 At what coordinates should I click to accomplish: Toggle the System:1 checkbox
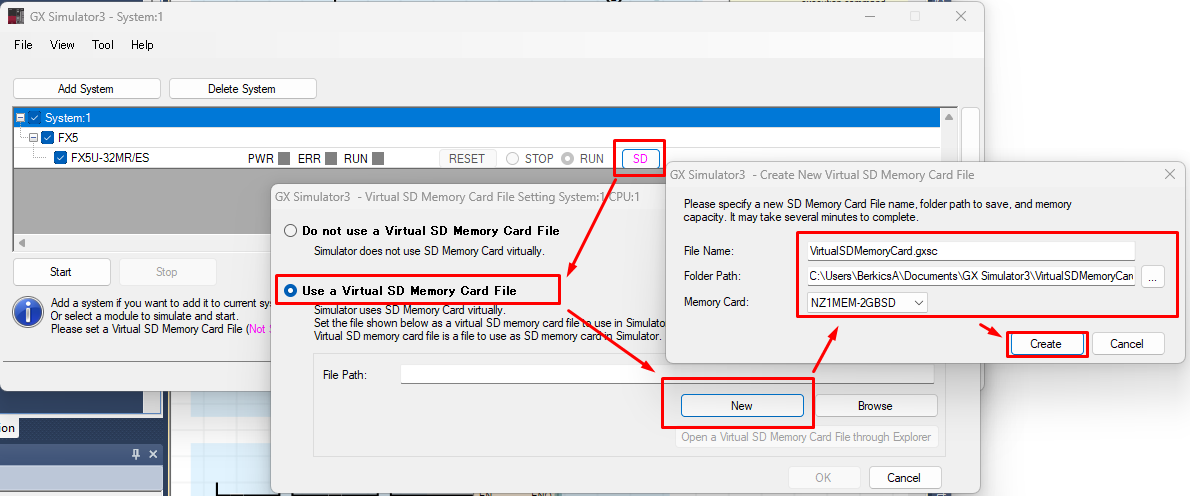coord(35,118)
